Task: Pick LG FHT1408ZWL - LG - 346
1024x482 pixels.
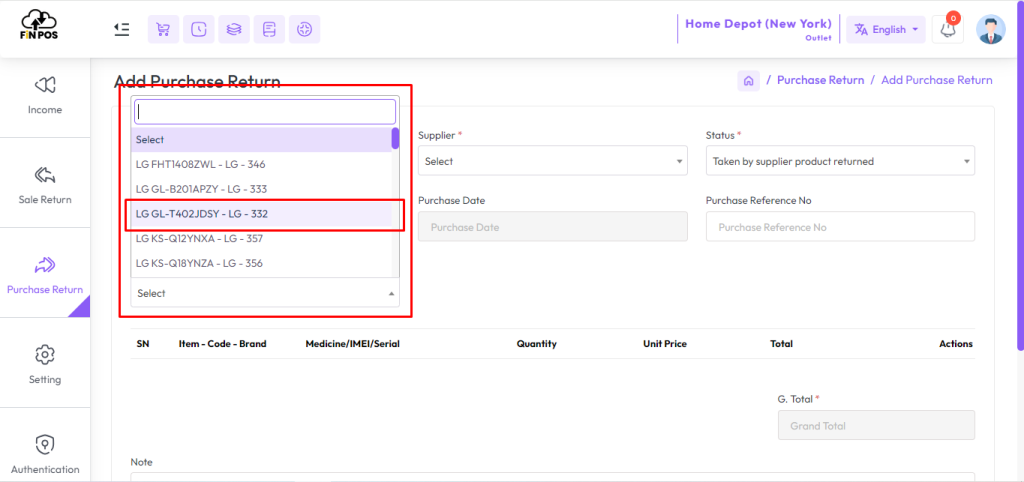Action: (x=261, y=165)
